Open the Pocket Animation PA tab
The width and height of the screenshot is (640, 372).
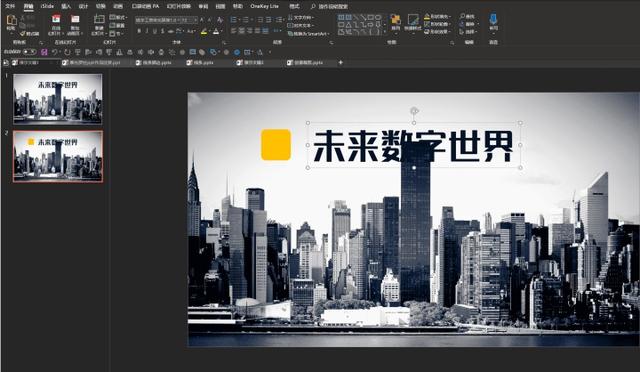[145, 6]
